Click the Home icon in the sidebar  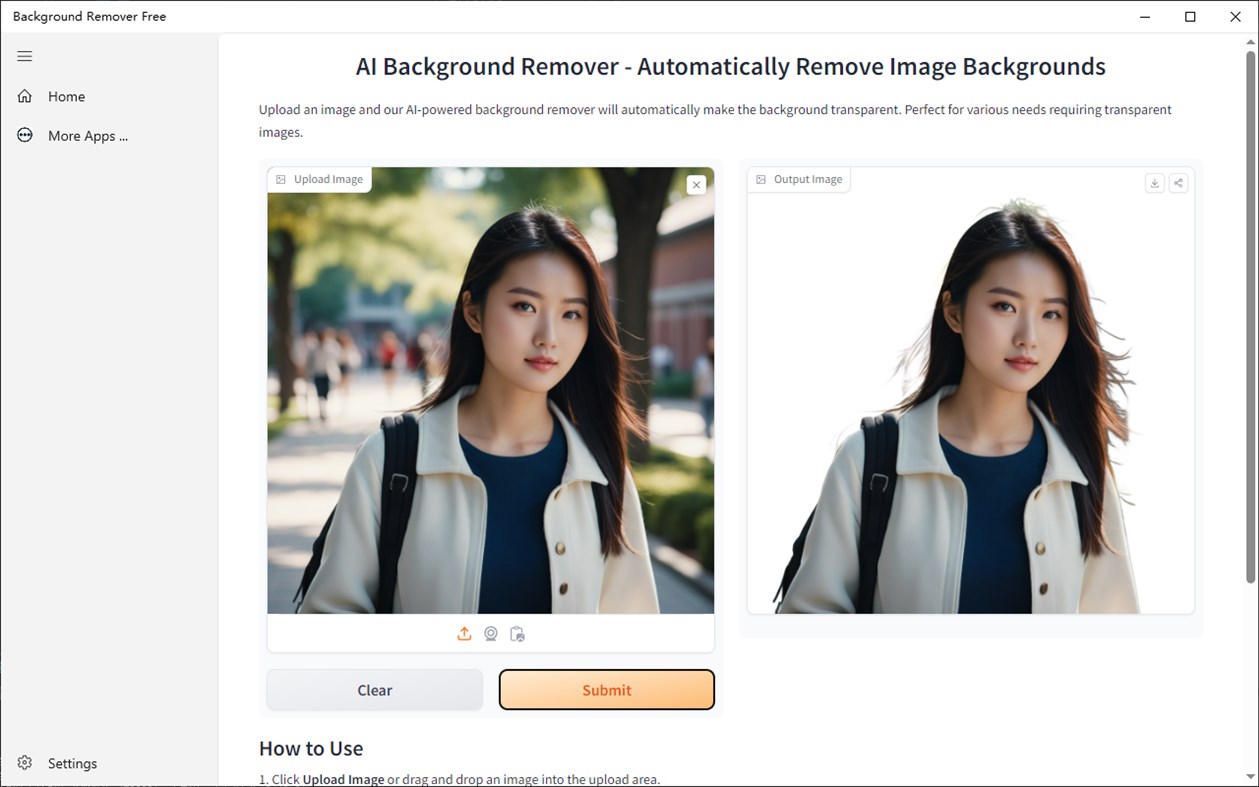[x=24, y=95]
